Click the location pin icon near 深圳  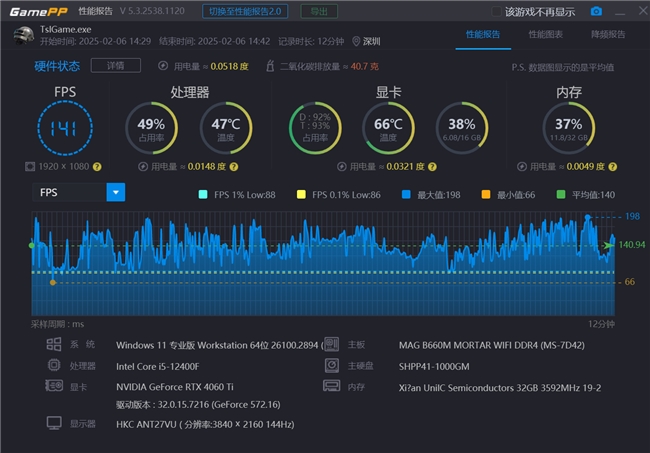click(x=356, y=41)
